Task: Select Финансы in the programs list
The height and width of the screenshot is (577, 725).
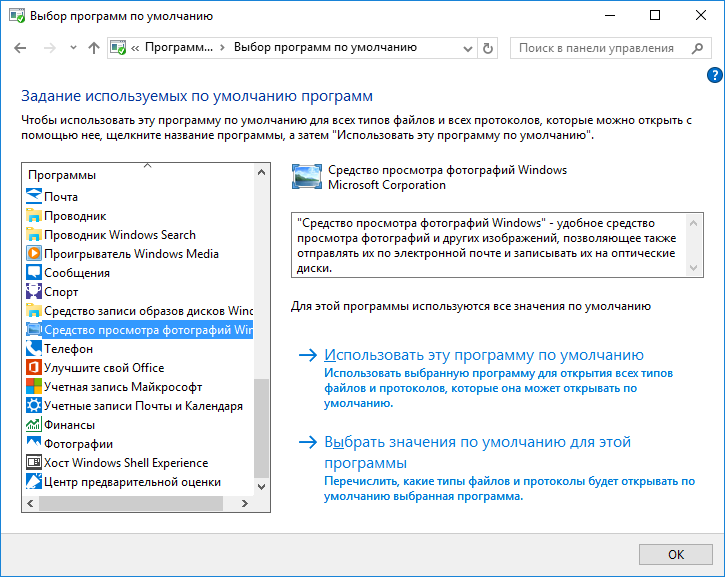Action: tap(69, 424)
